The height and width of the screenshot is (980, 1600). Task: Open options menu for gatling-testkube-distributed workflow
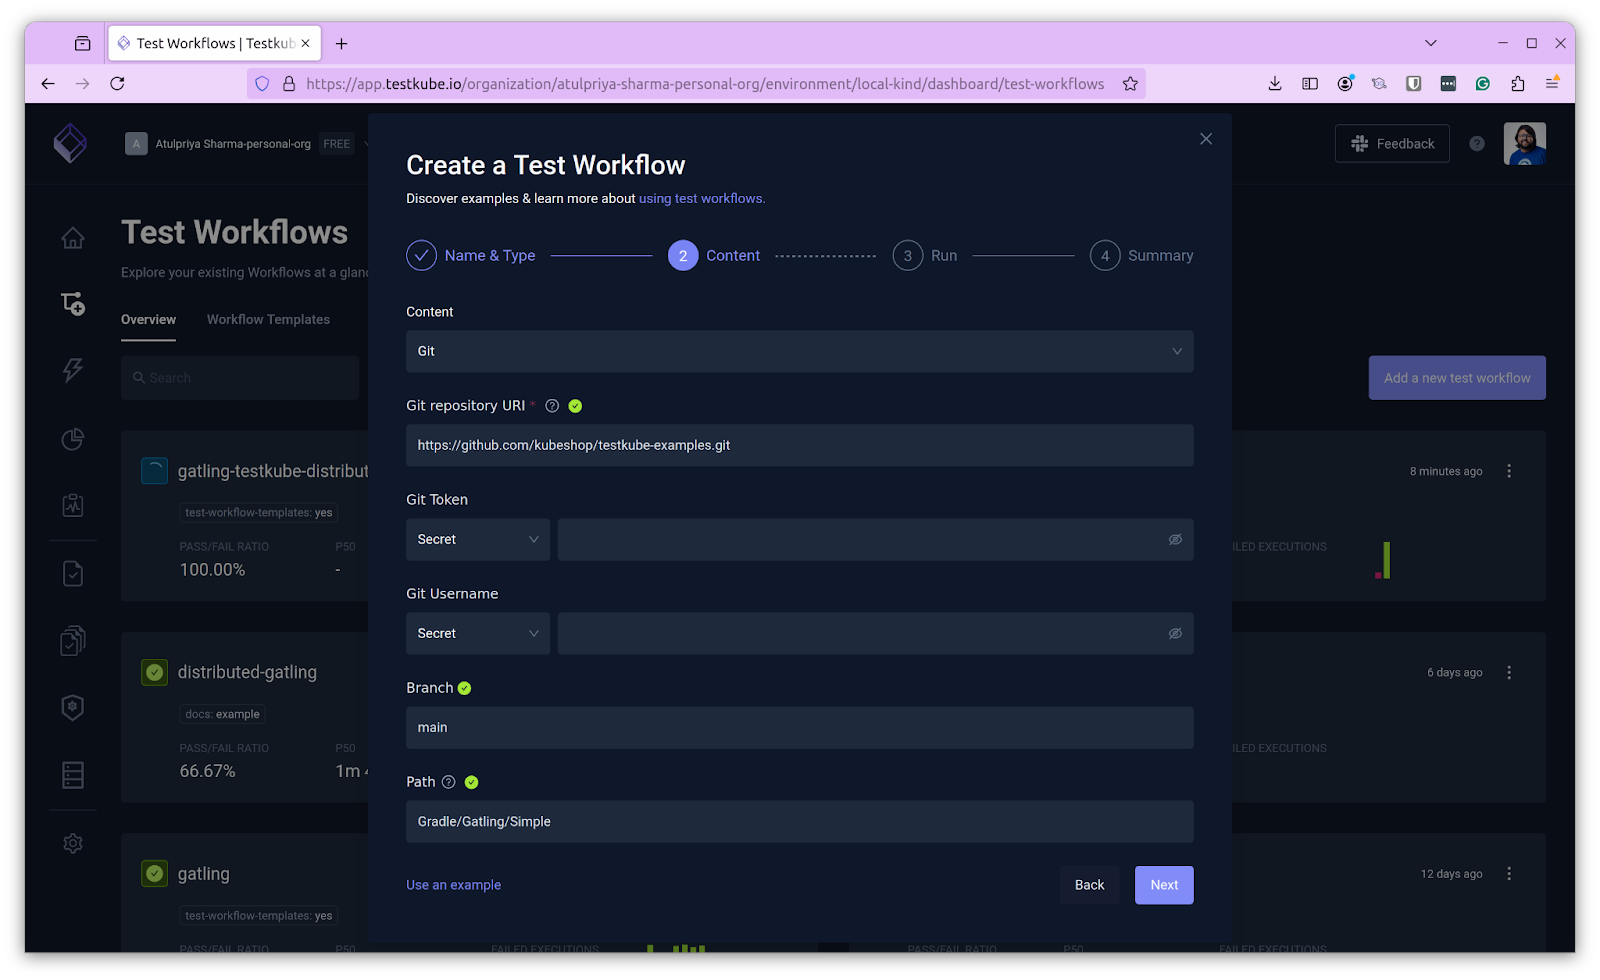1509,471
